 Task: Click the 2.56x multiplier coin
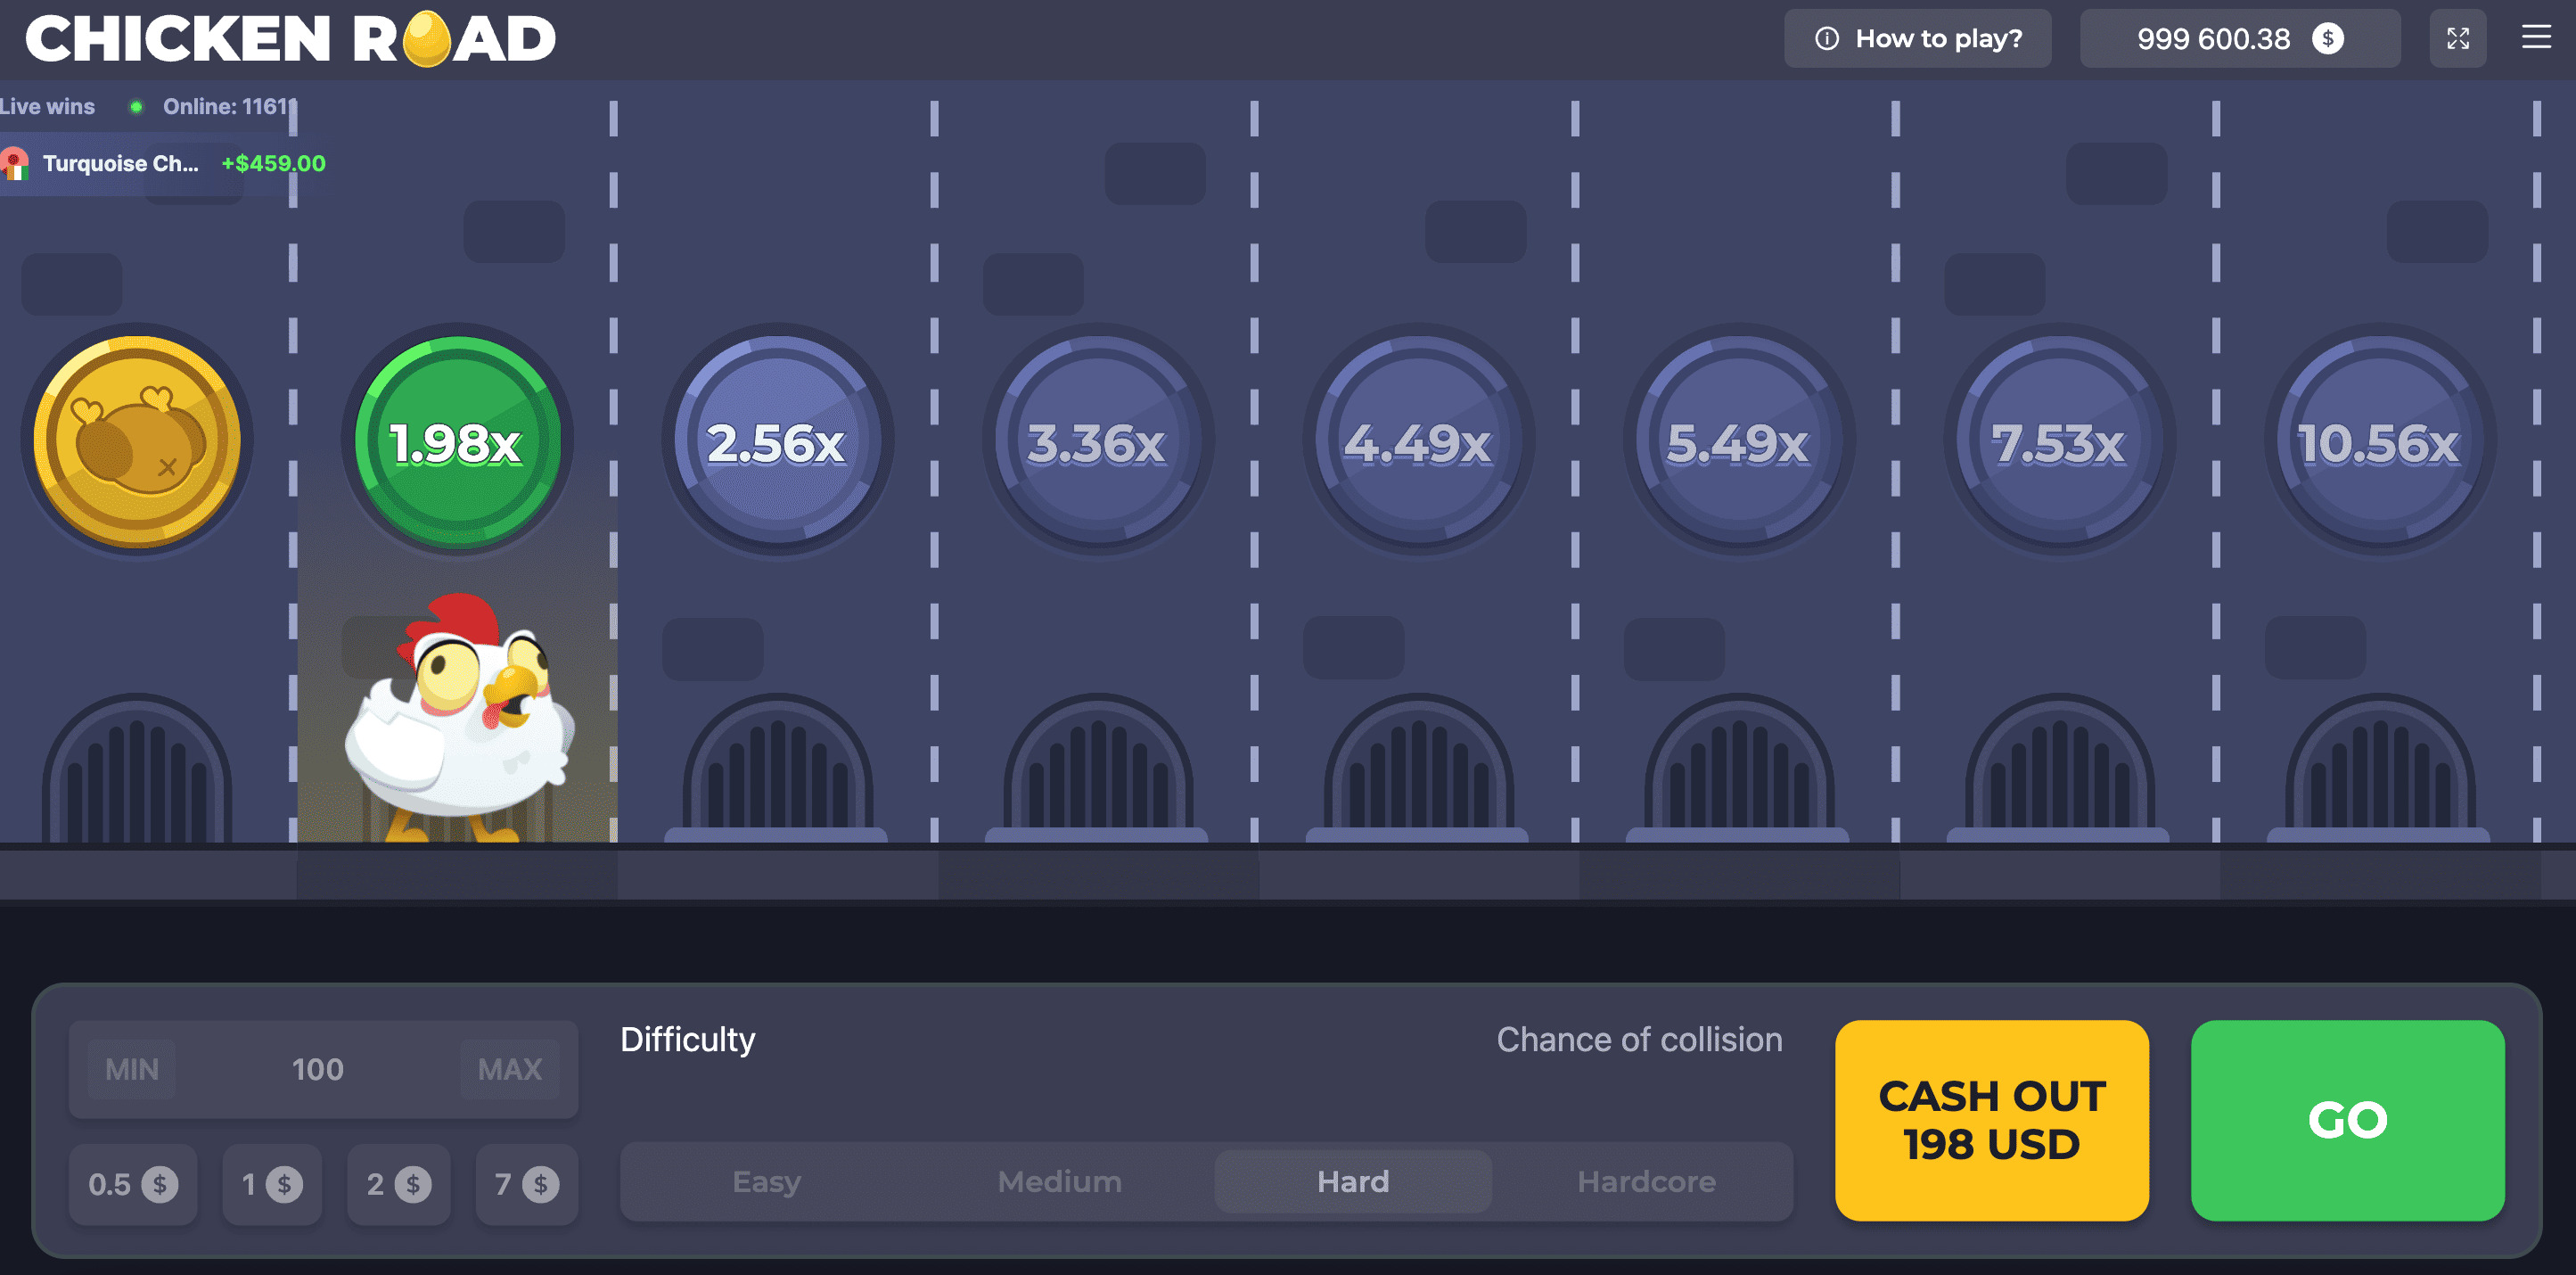(x=777, y=441)
